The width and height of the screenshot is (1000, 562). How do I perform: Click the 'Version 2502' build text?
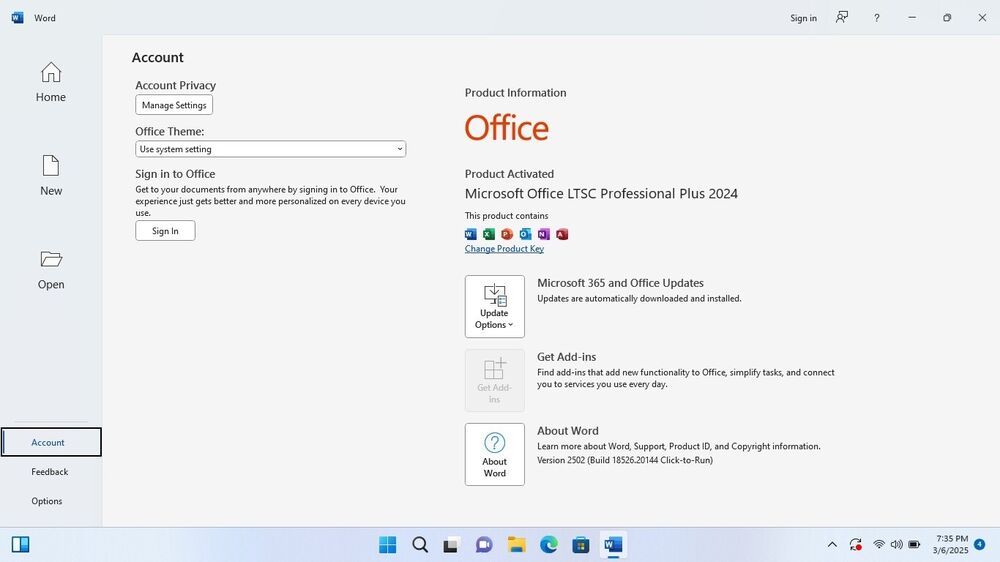[625, 460]
